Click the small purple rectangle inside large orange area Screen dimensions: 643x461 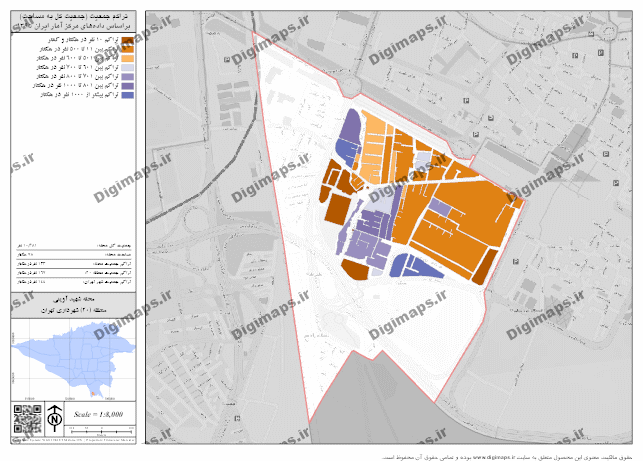point(441,208)
